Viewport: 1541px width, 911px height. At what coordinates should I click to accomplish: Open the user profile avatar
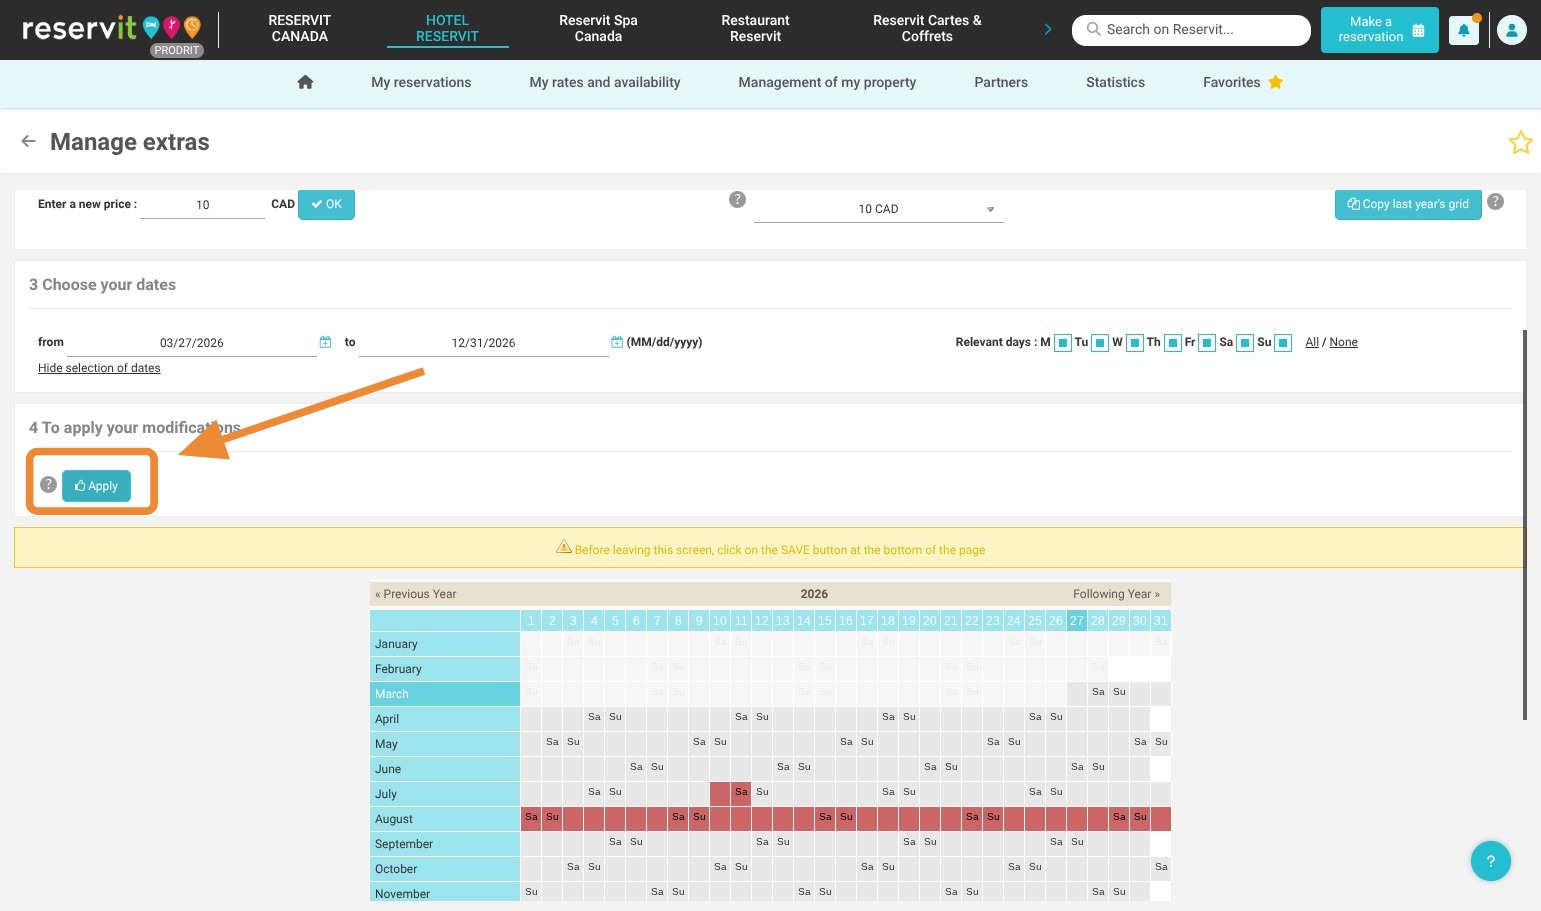(1512, 30)
